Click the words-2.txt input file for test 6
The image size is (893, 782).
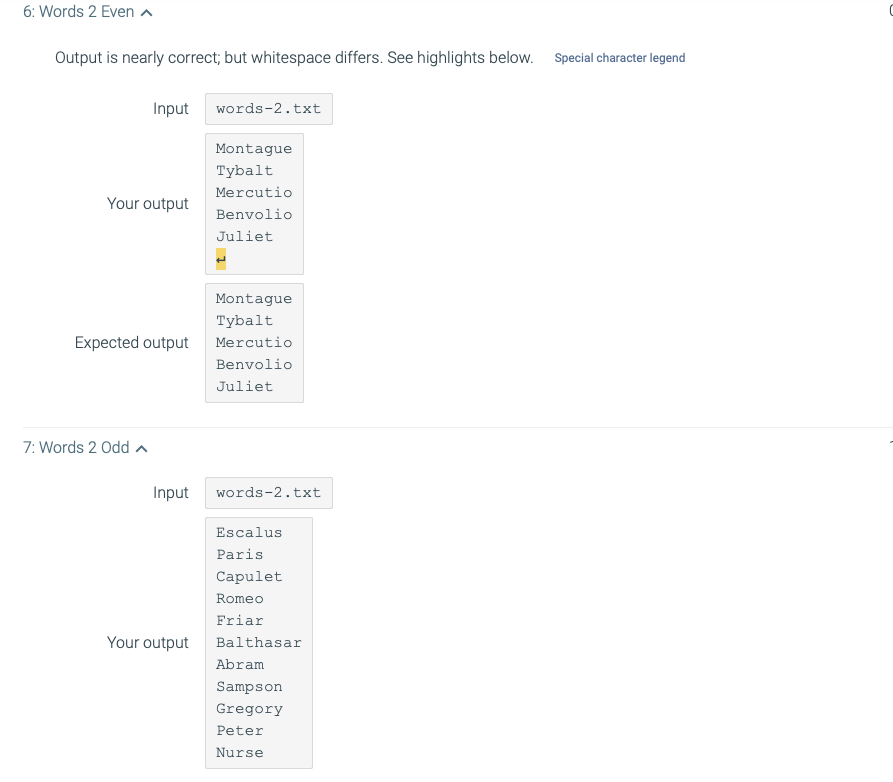pyautogui.click(x=268, y=108)
